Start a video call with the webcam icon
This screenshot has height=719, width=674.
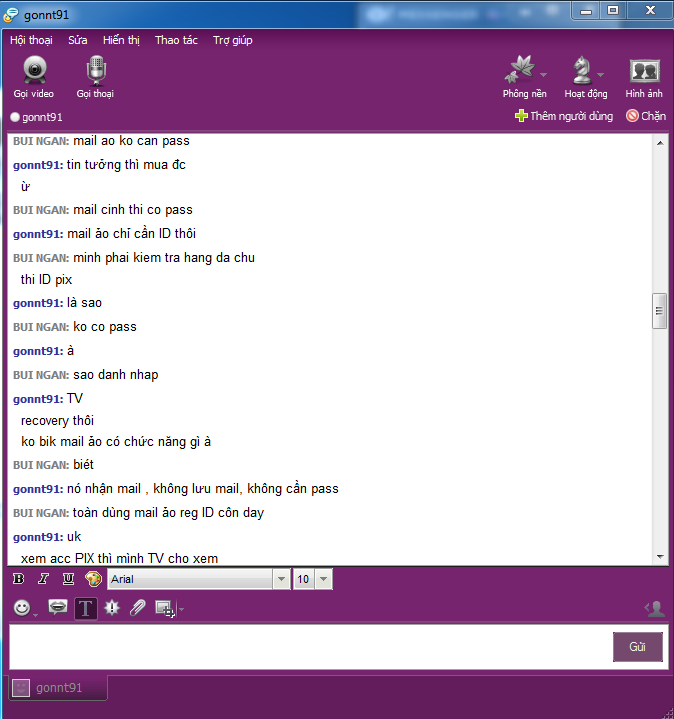pos(34,71)
